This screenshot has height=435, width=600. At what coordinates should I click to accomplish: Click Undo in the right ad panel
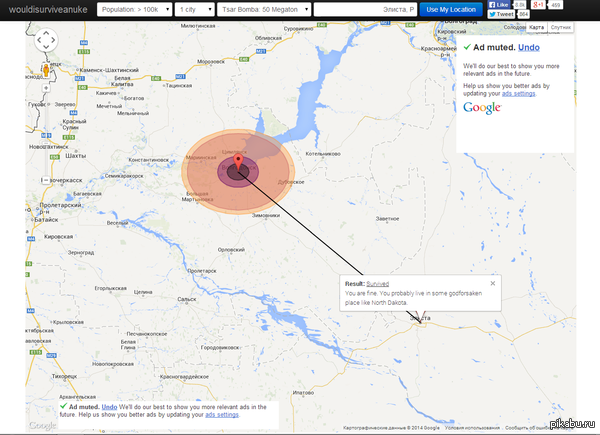coord(530,47)
